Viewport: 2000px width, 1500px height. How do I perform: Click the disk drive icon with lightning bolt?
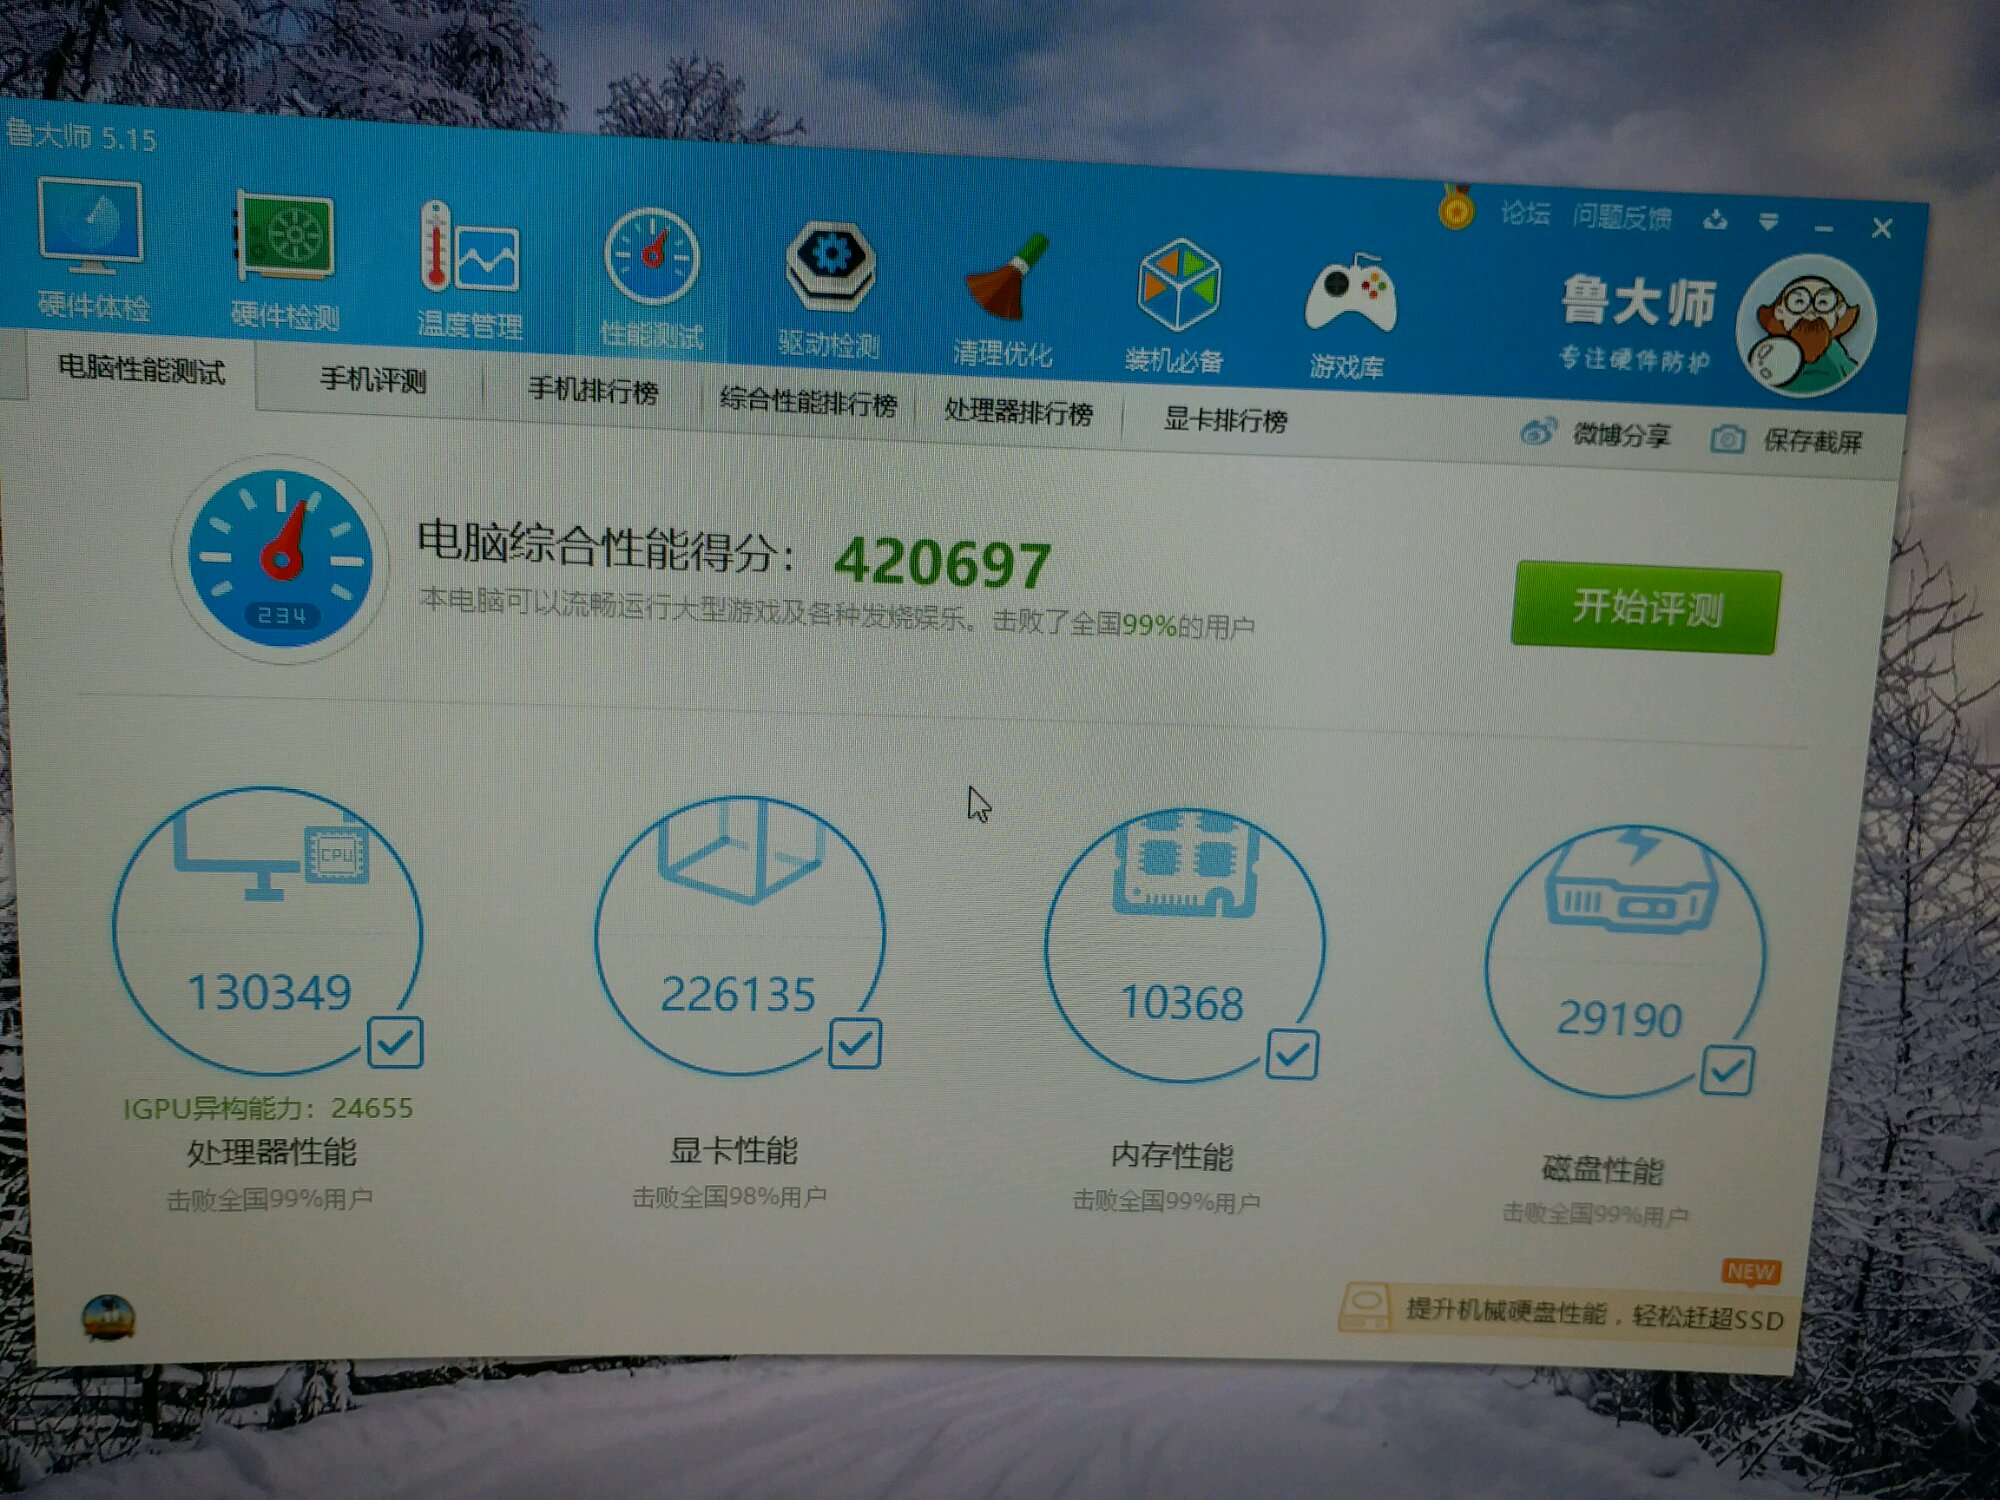tap(1631, 880)
